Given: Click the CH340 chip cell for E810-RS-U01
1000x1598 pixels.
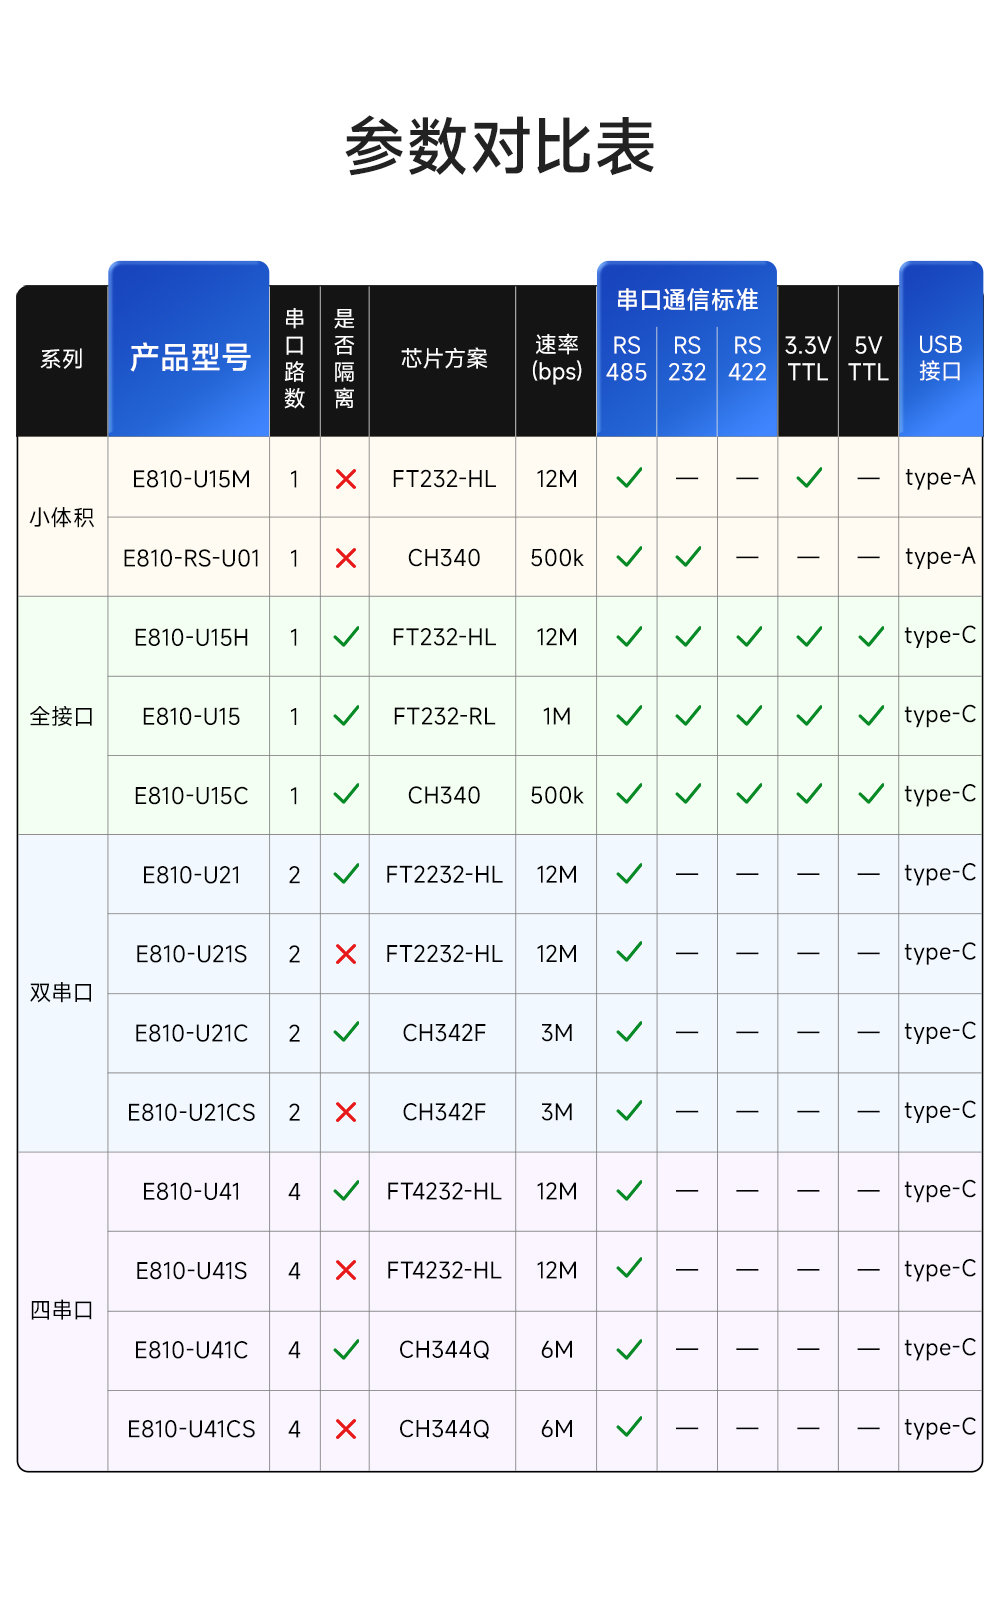Looking at the screenshot, I should [x=444, y=558].
